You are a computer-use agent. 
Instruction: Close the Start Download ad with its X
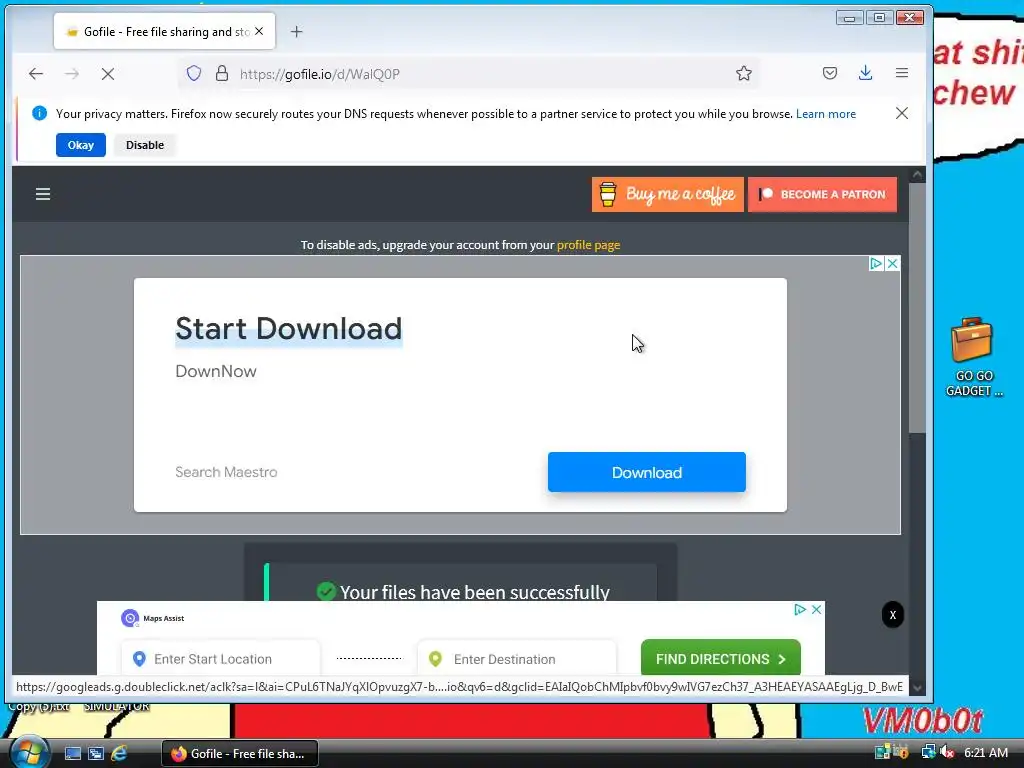pos(892,263)
